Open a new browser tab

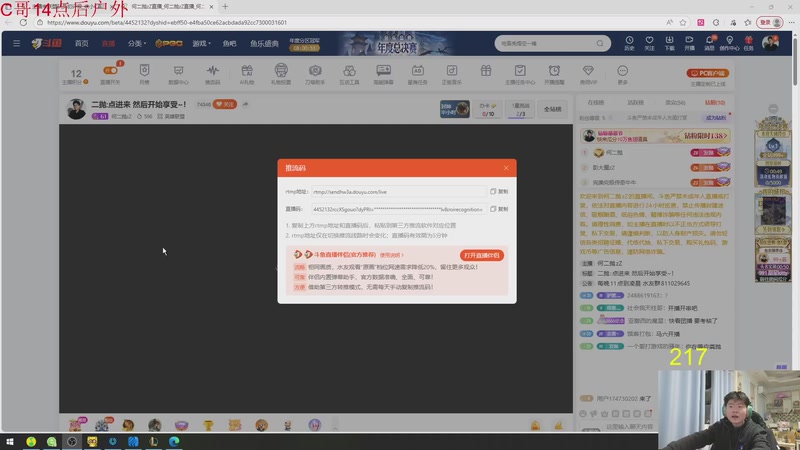coord(225,7)
